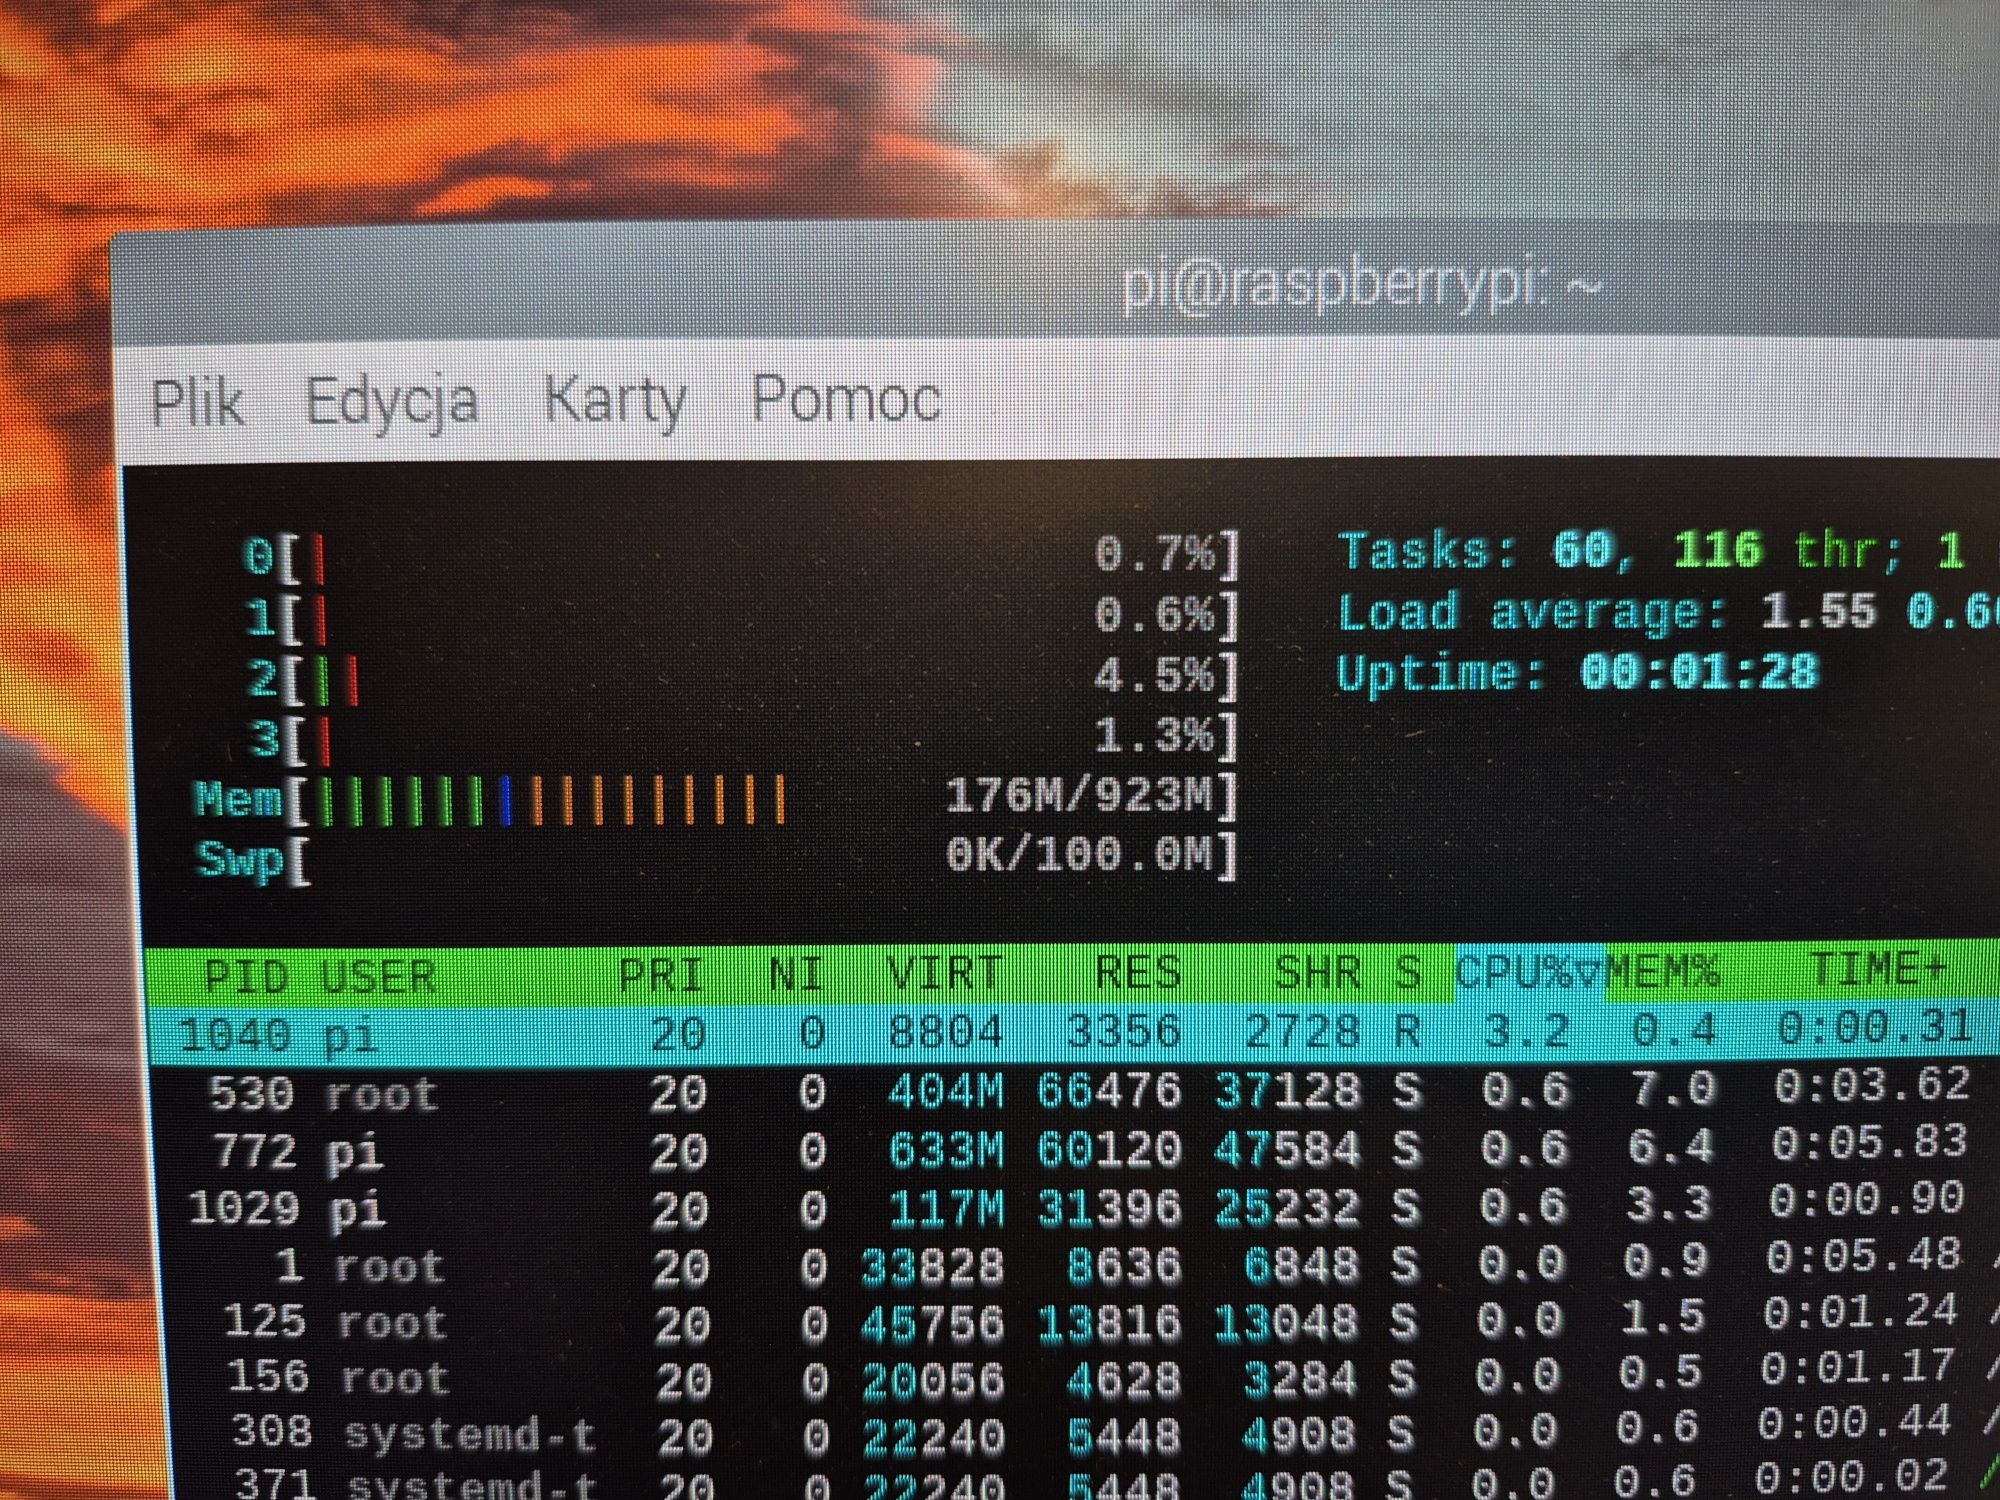Click the CPU 3 usage meter at 1.3%

[745, 737]
